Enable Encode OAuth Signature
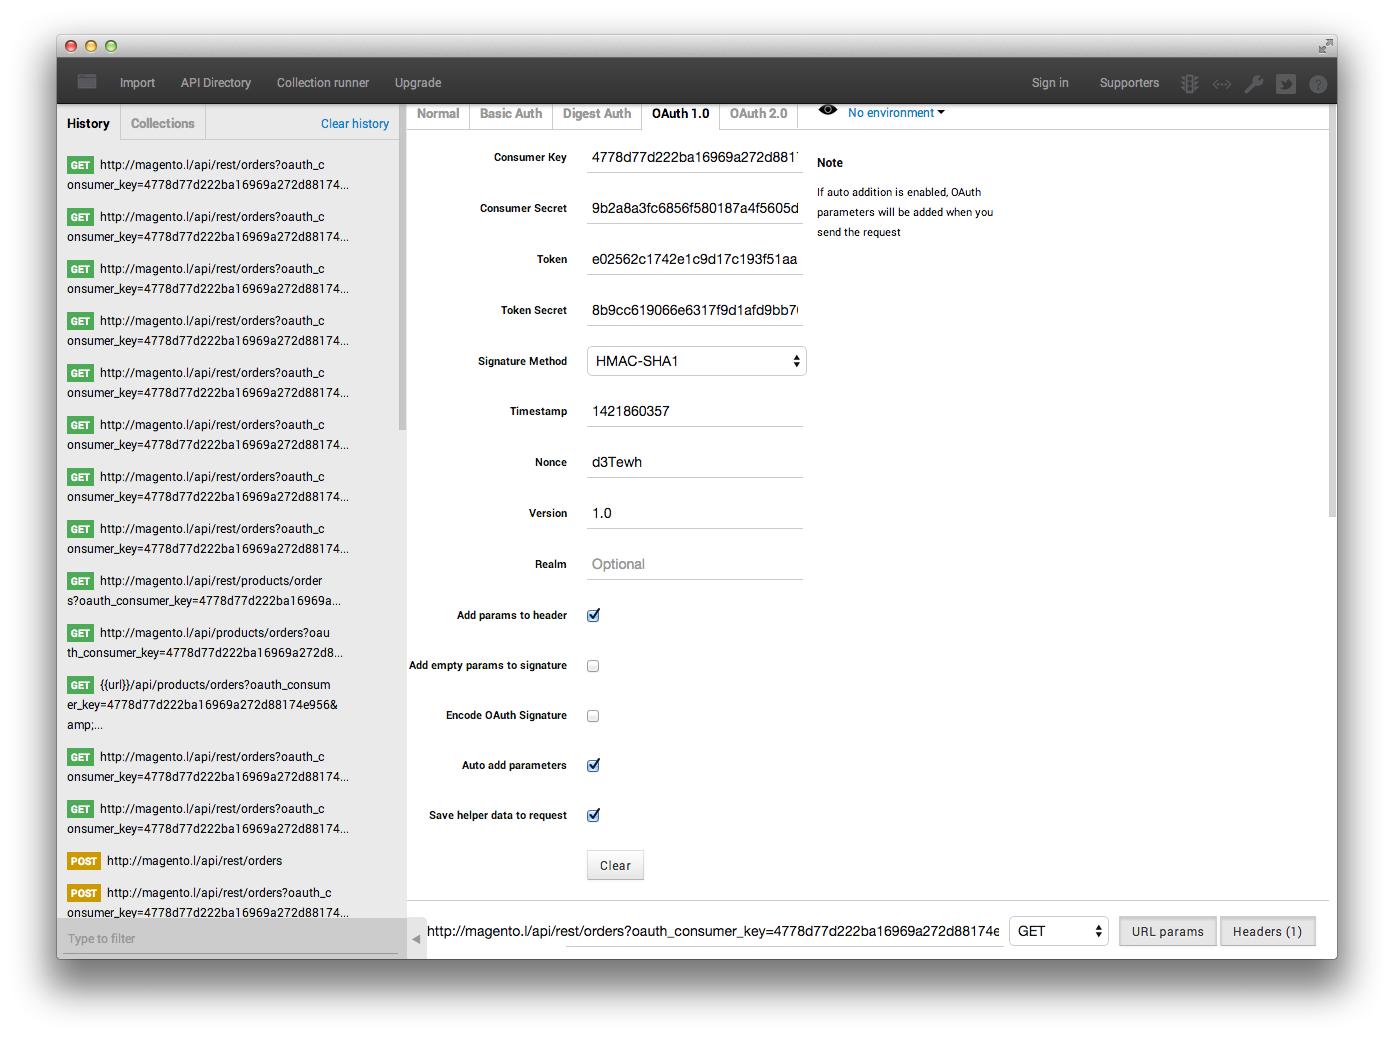 [x=593, y=715]
